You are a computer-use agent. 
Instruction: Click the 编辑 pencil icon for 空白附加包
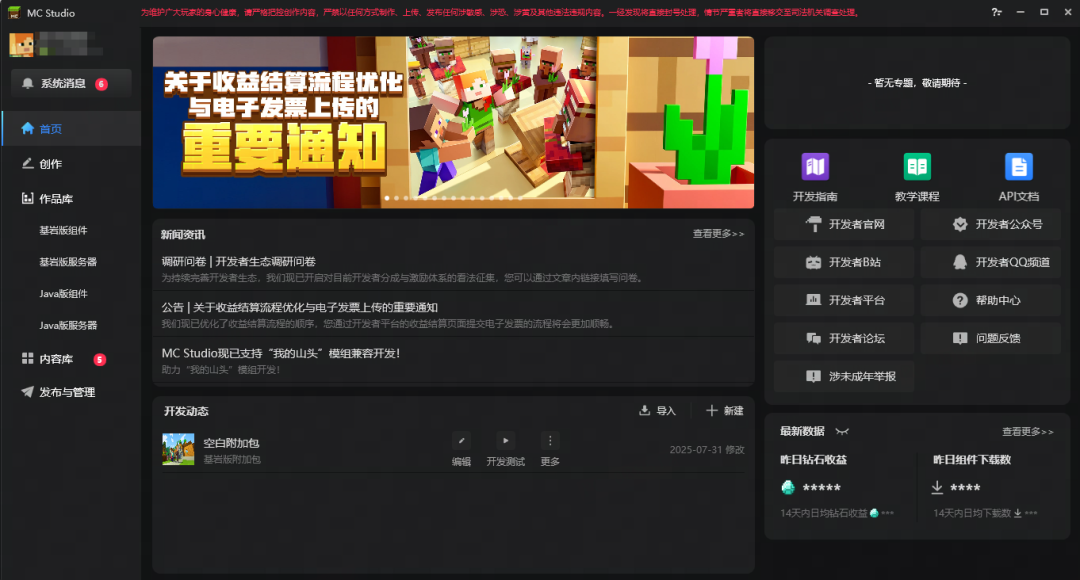tap(461, 440)
